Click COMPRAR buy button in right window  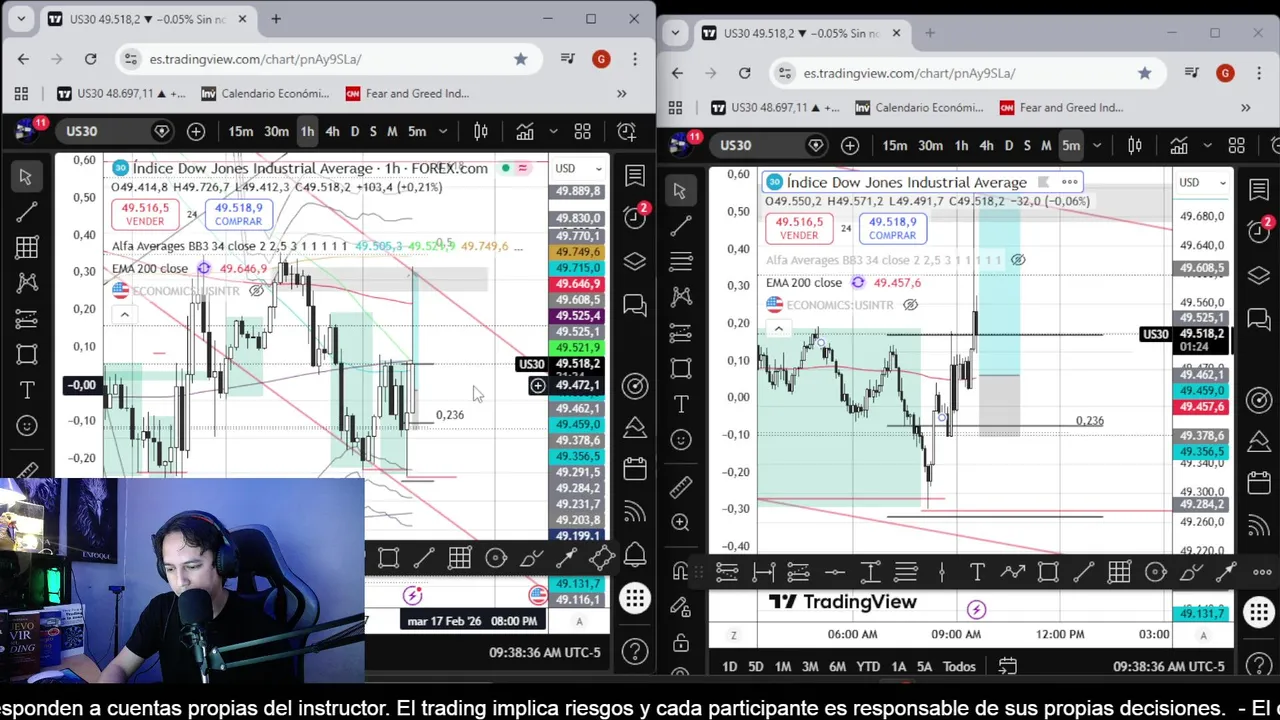(x=892, y=228)
